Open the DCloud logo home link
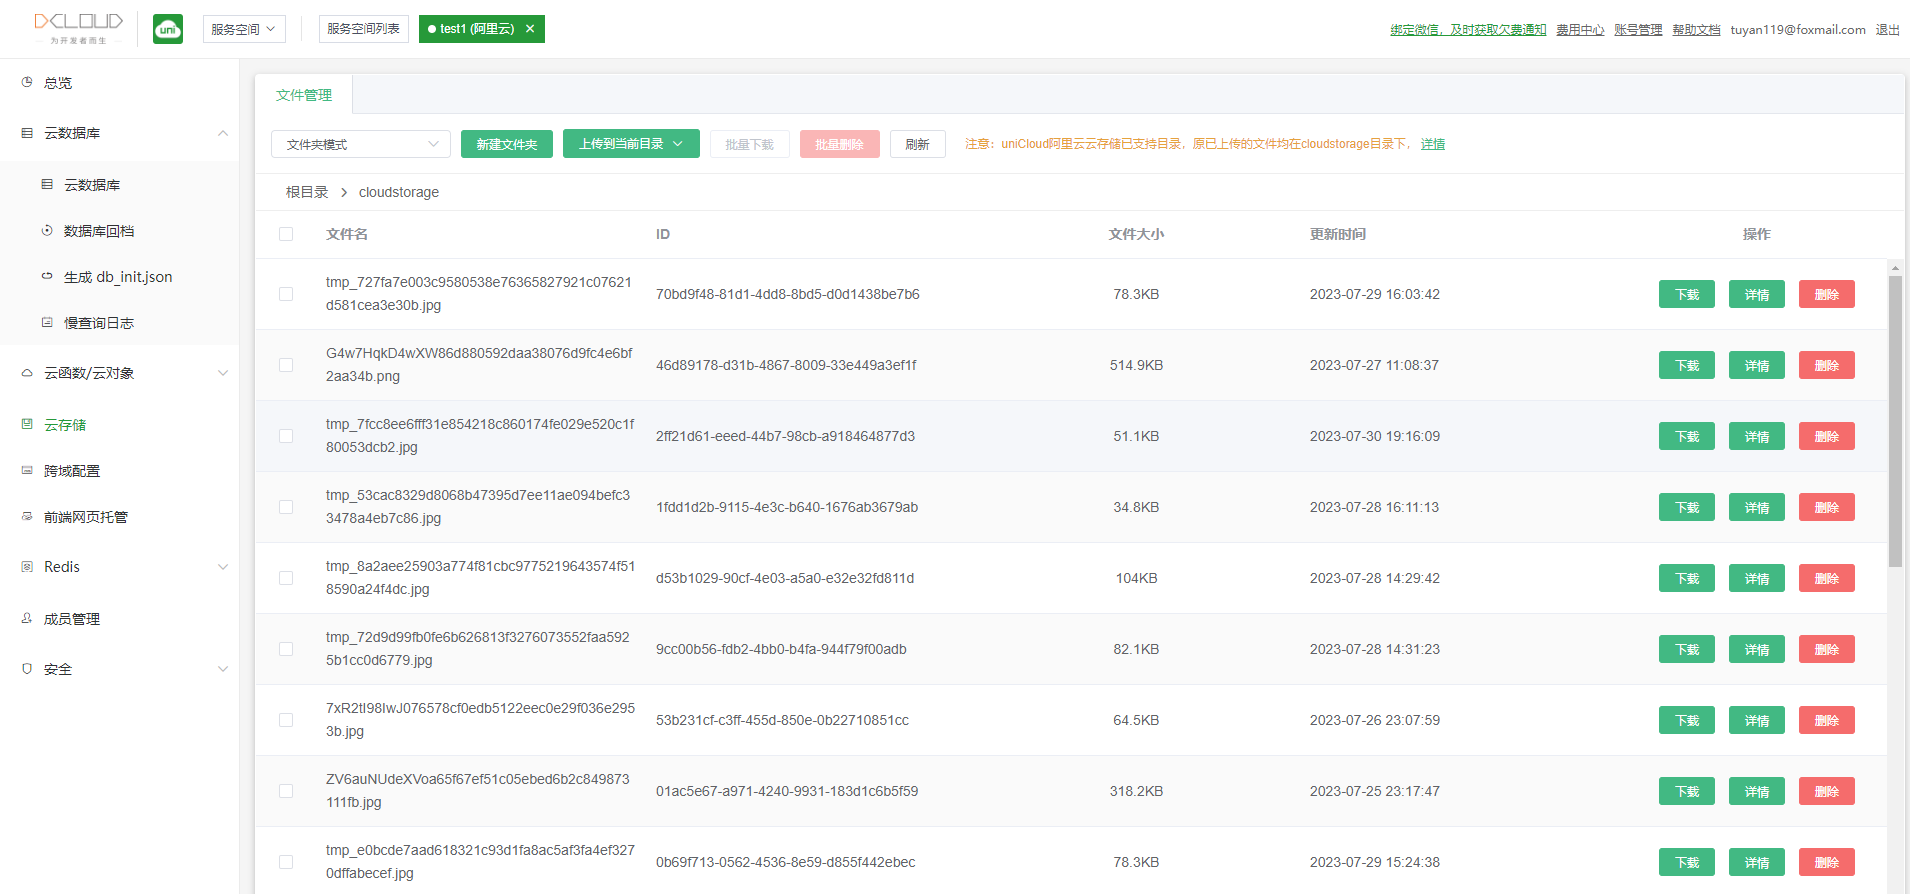The width and height of the screenshot is (1910, 894). tap(78, 28)
